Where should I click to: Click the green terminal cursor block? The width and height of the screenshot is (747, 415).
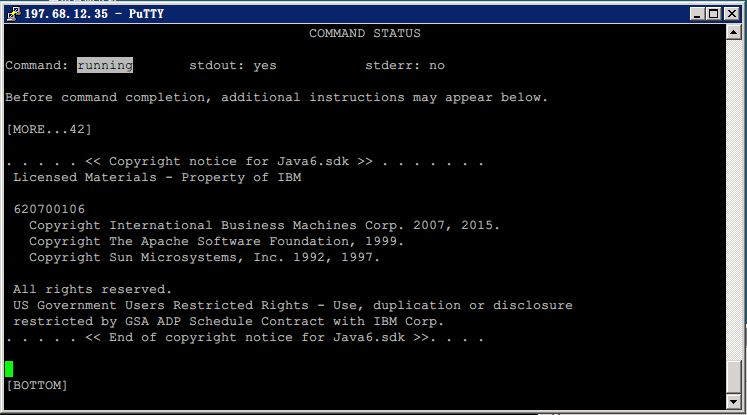9,369
